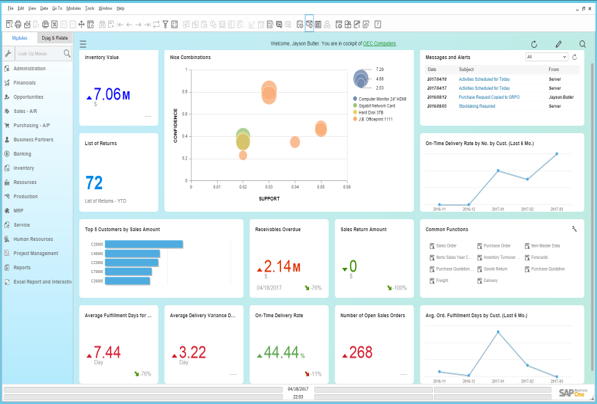Screen dimensions: 597x404
Task: Open the Modules menu in menu bar
Action: click(x=73, y=8)
